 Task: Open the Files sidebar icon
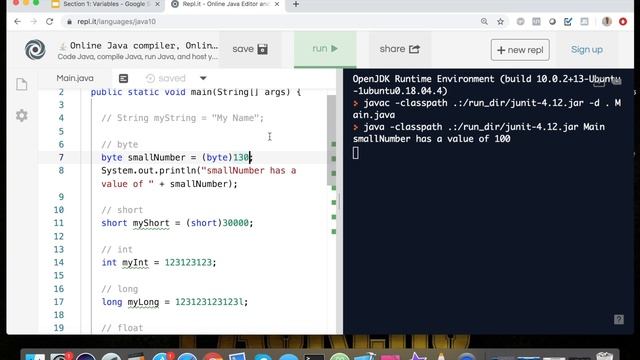[22, 84]
